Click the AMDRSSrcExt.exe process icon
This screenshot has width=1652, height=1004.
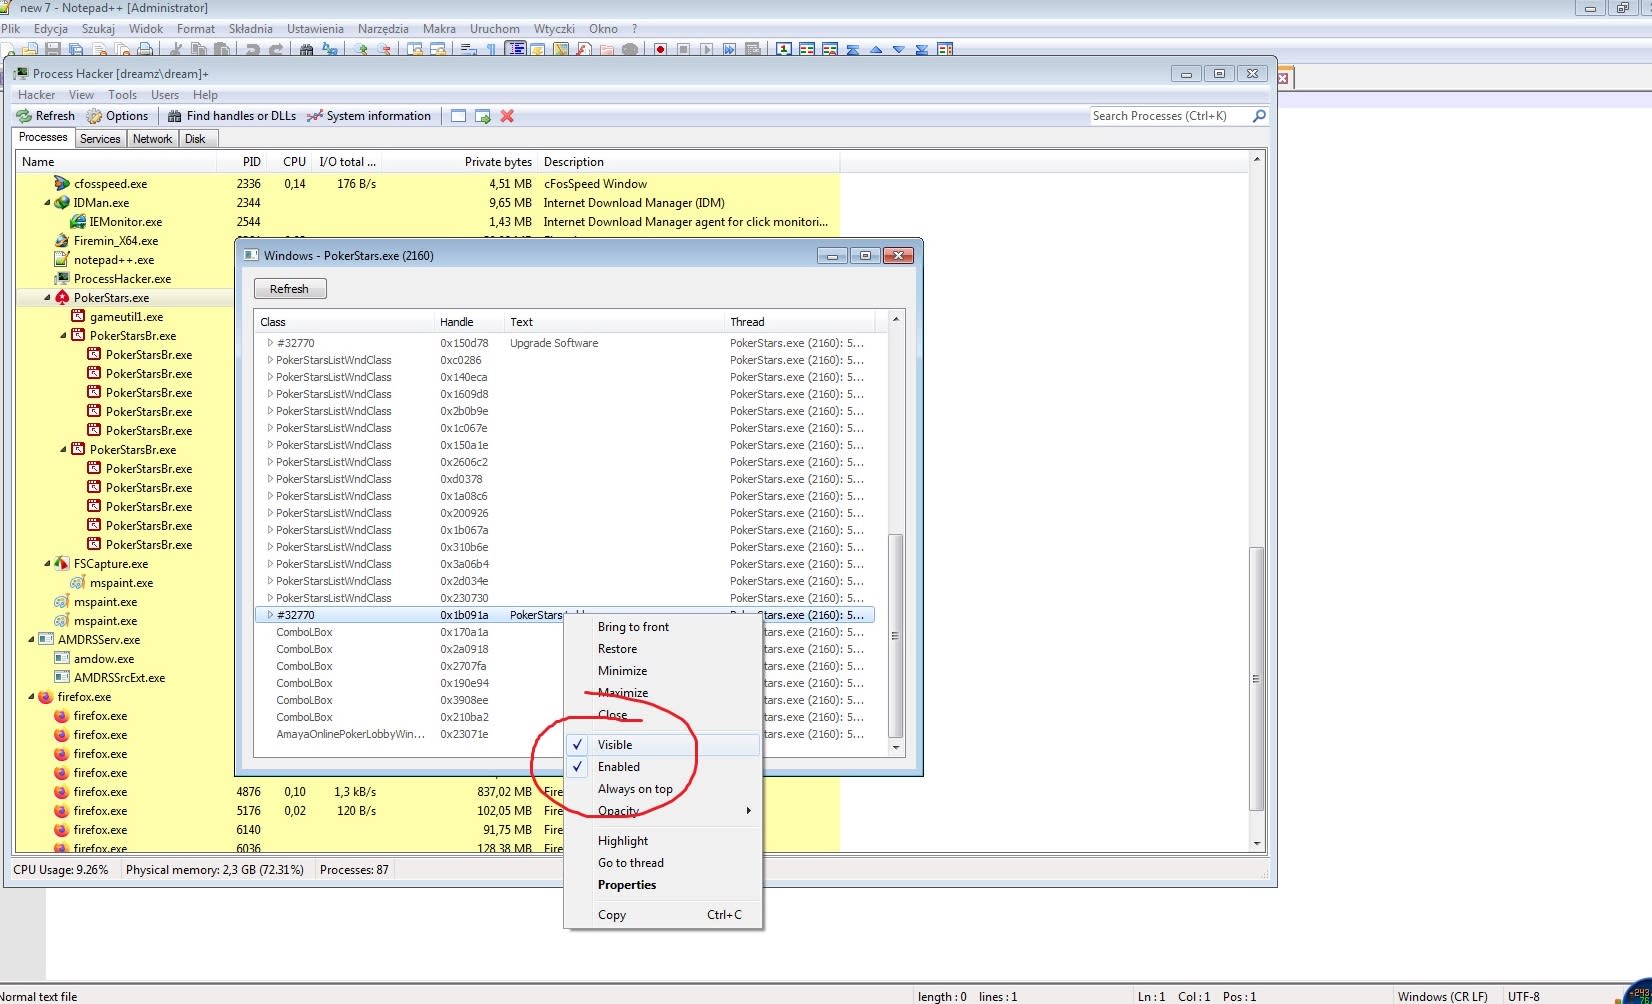[x=62, y=678]
